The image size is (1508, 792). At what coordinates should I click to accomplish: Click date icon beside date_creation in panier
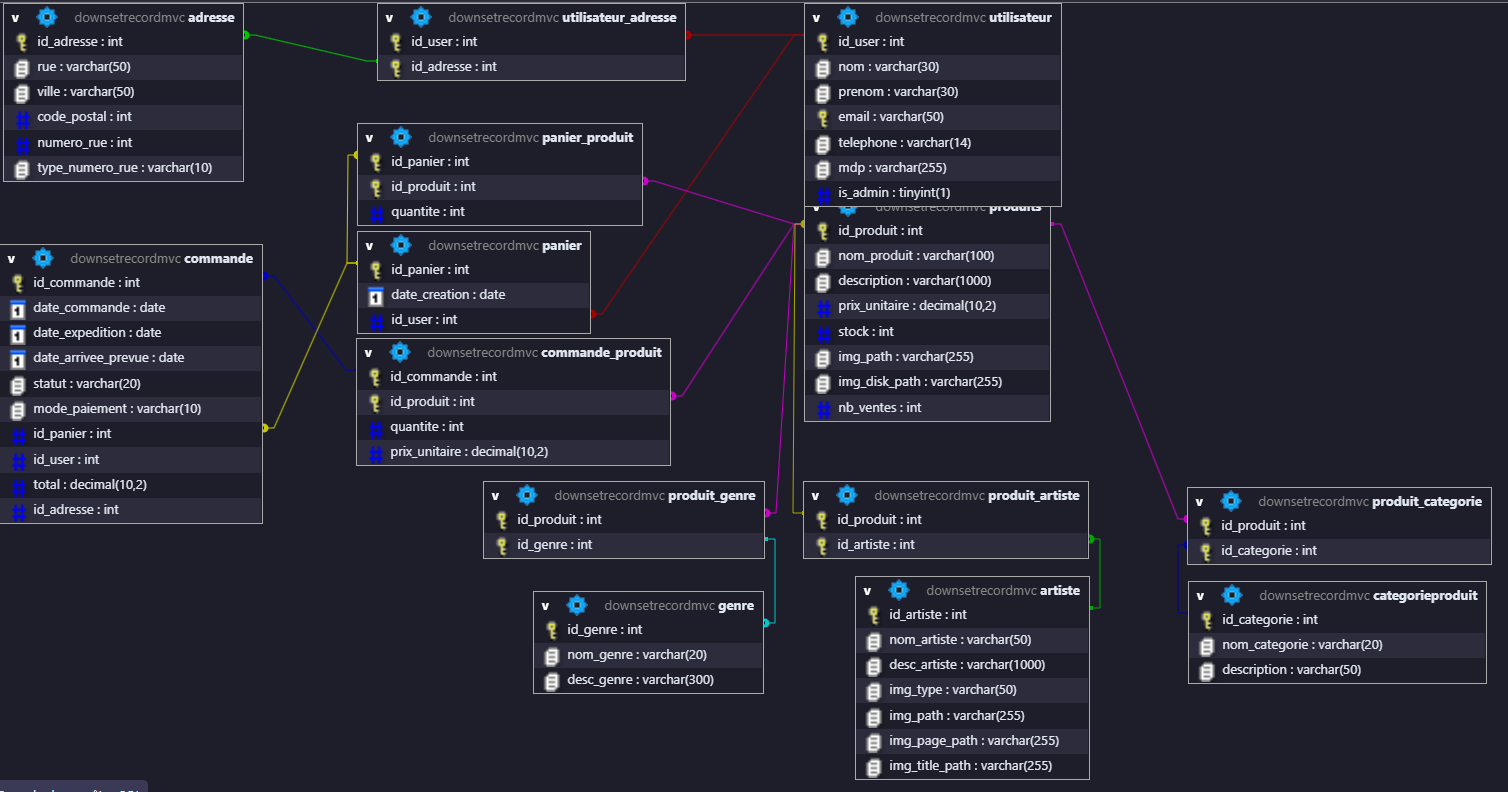coord(376,295)
